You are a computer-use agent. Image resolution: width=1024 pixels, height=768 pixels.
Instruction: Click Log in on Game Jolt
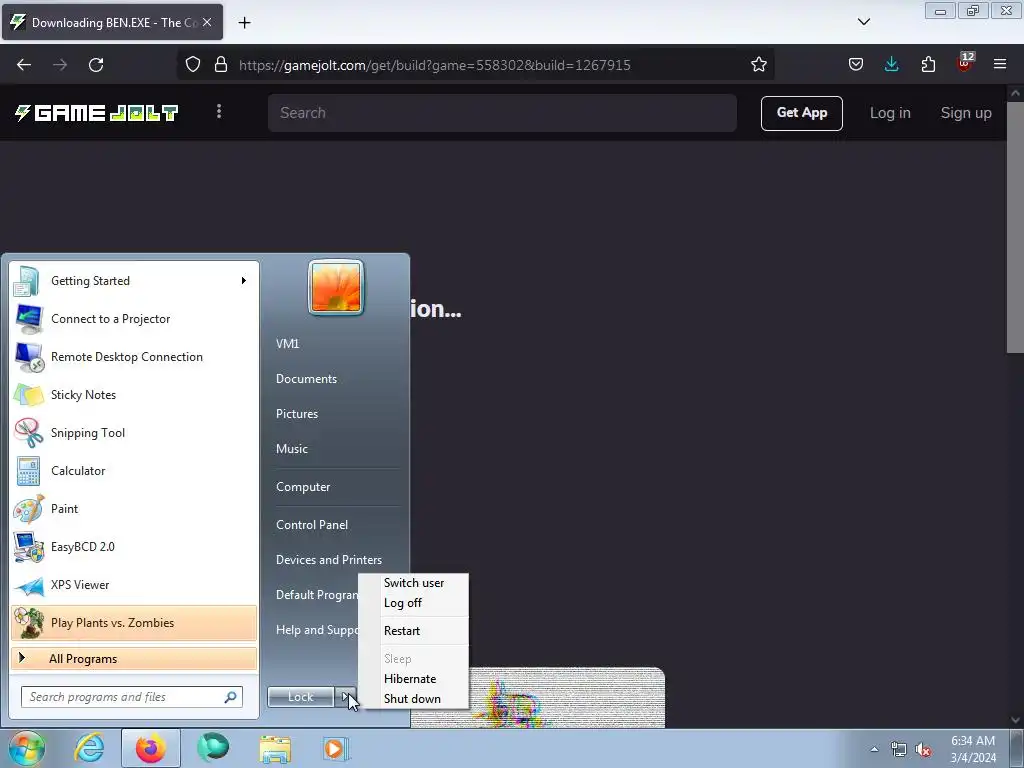[x=889, y=113]
